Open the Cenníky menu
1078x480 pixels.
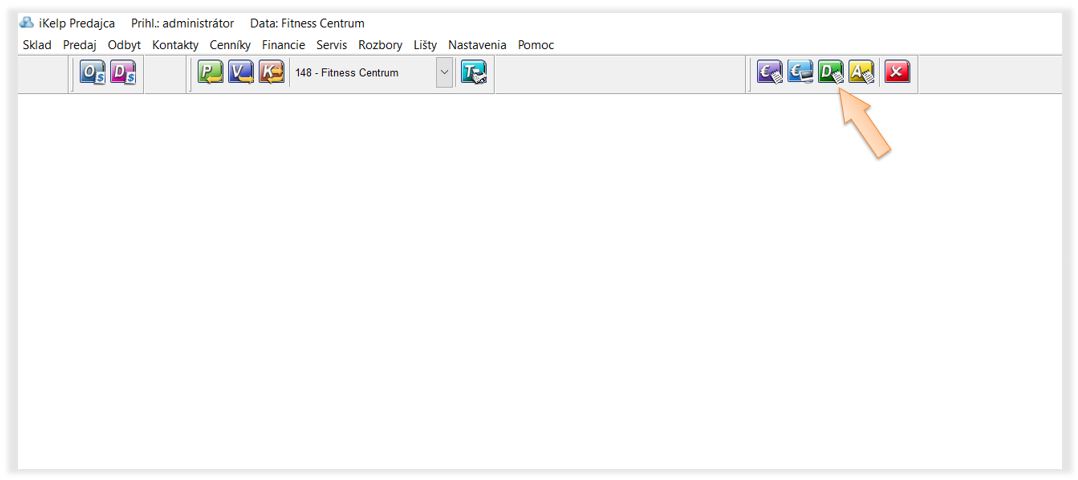230,45
